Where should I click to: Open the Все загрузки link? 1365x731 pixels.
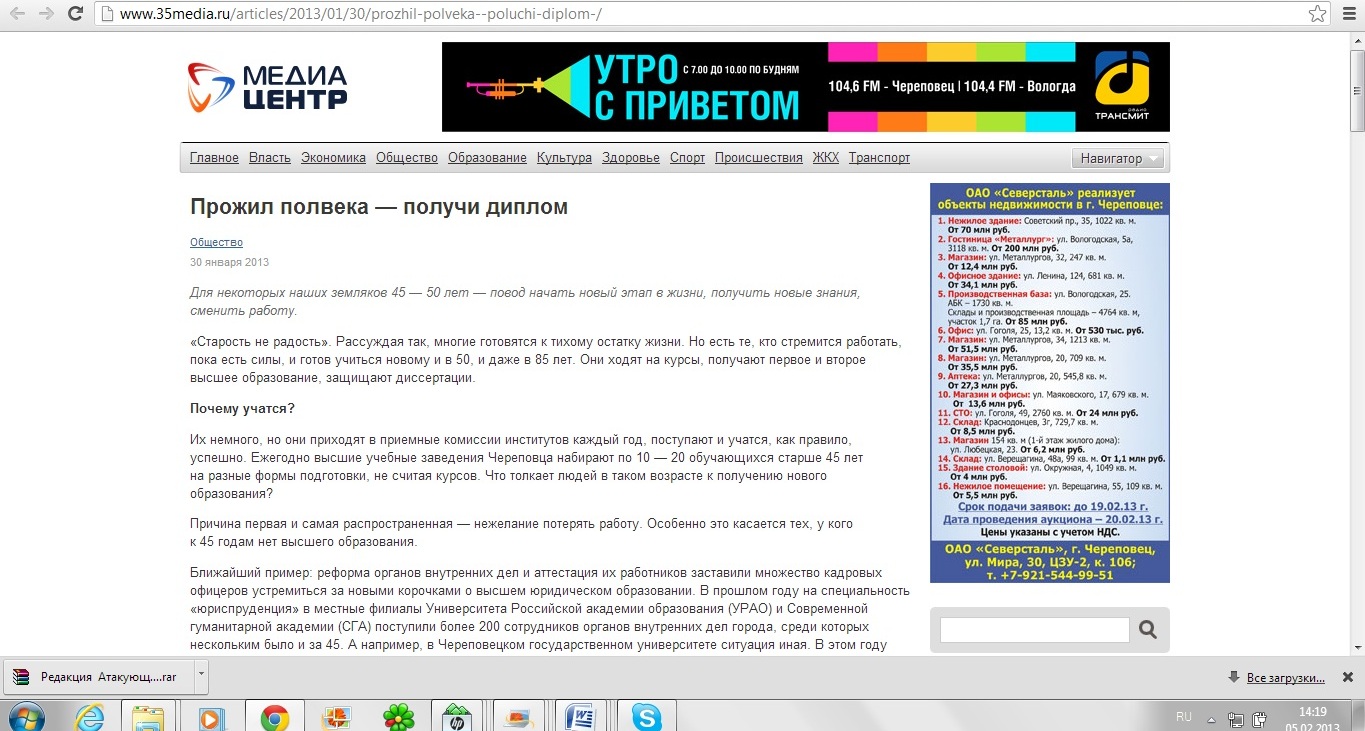click(1286, 678)
